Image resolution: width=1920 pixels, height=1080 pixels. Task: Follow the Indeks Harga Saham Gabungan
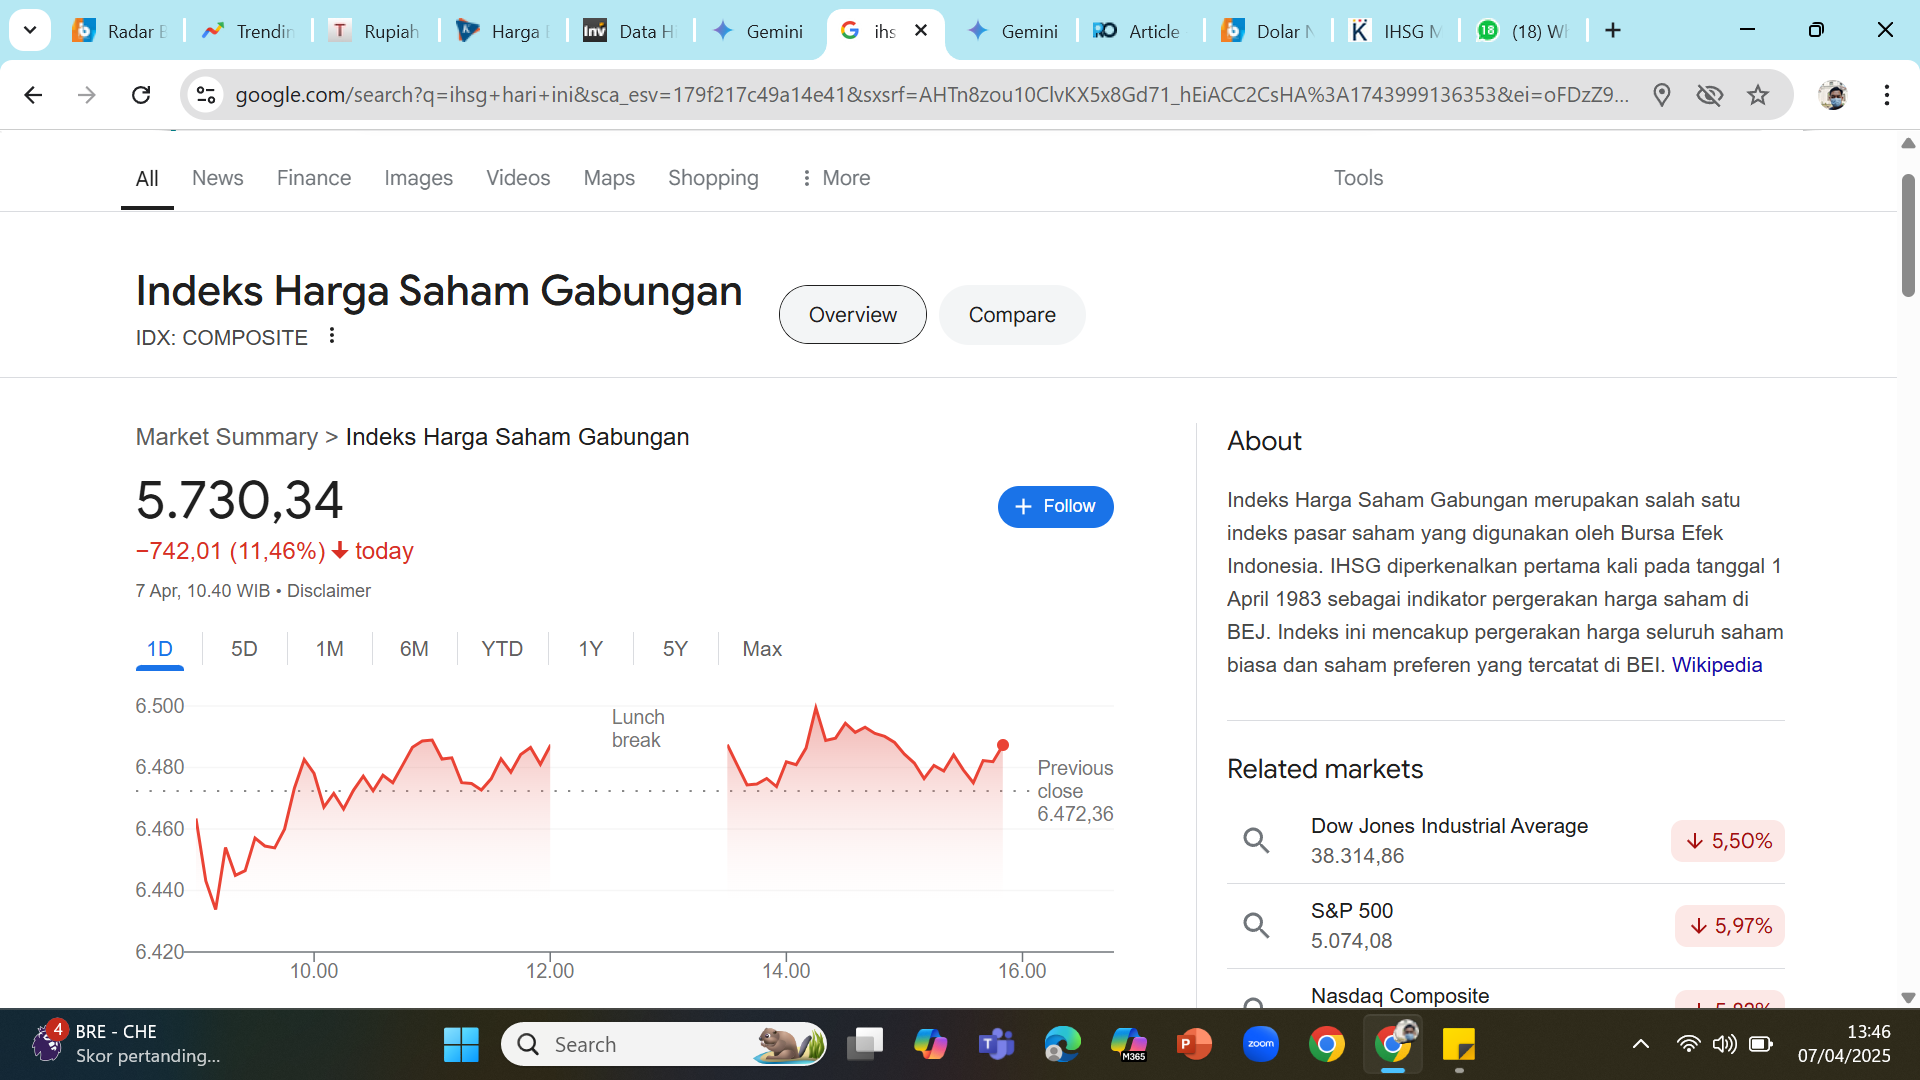pyautogui.click(x=1055, y=507)
